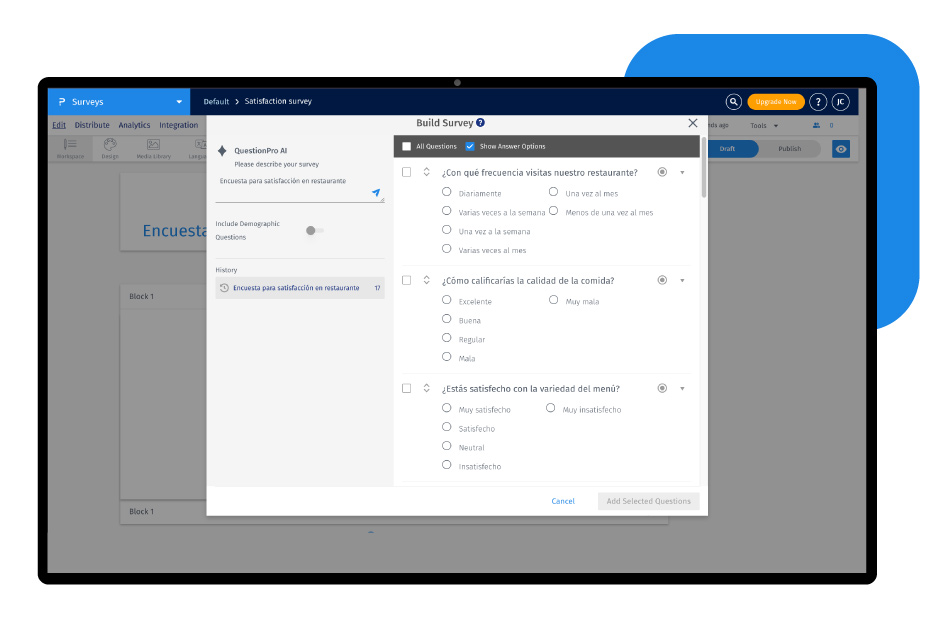Switch to Publish status
The height and width of the screenshot is (626, 941).
pos(789,149)
